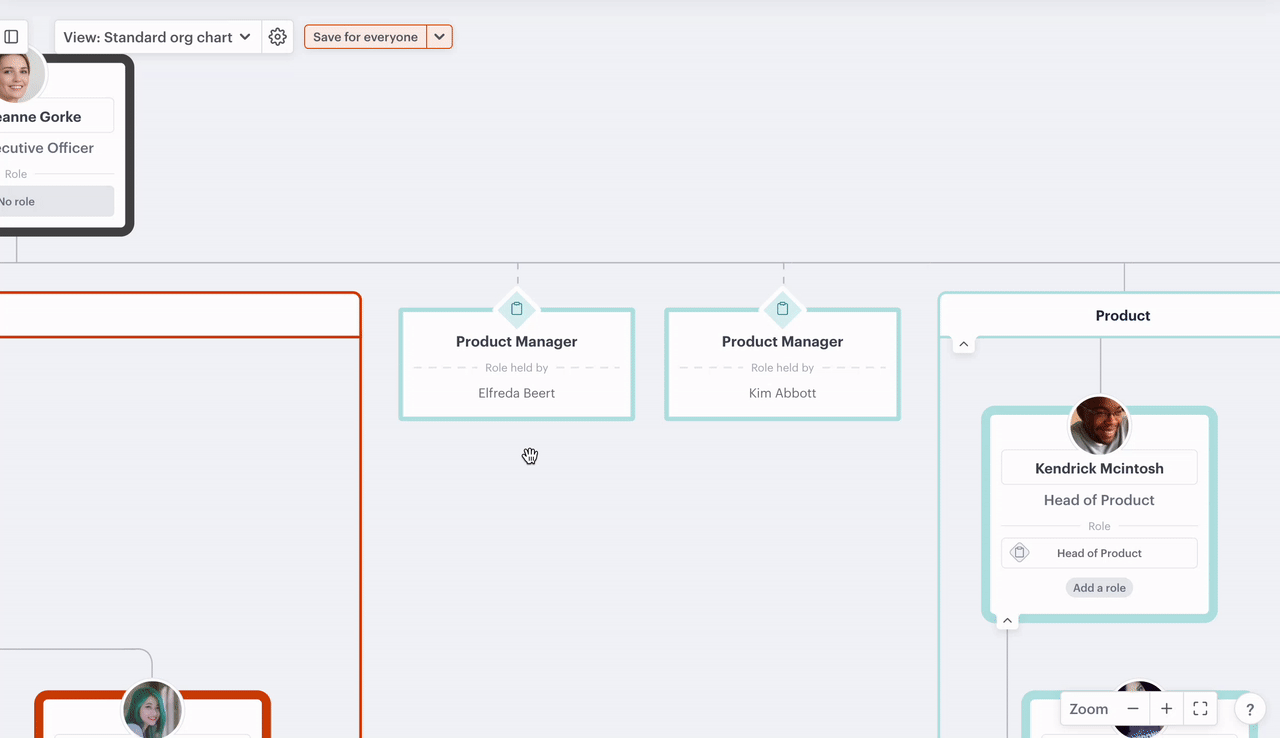The image size is (1280, 738).
Task: Open the view settings gear
Action: (x=278, y=37)
